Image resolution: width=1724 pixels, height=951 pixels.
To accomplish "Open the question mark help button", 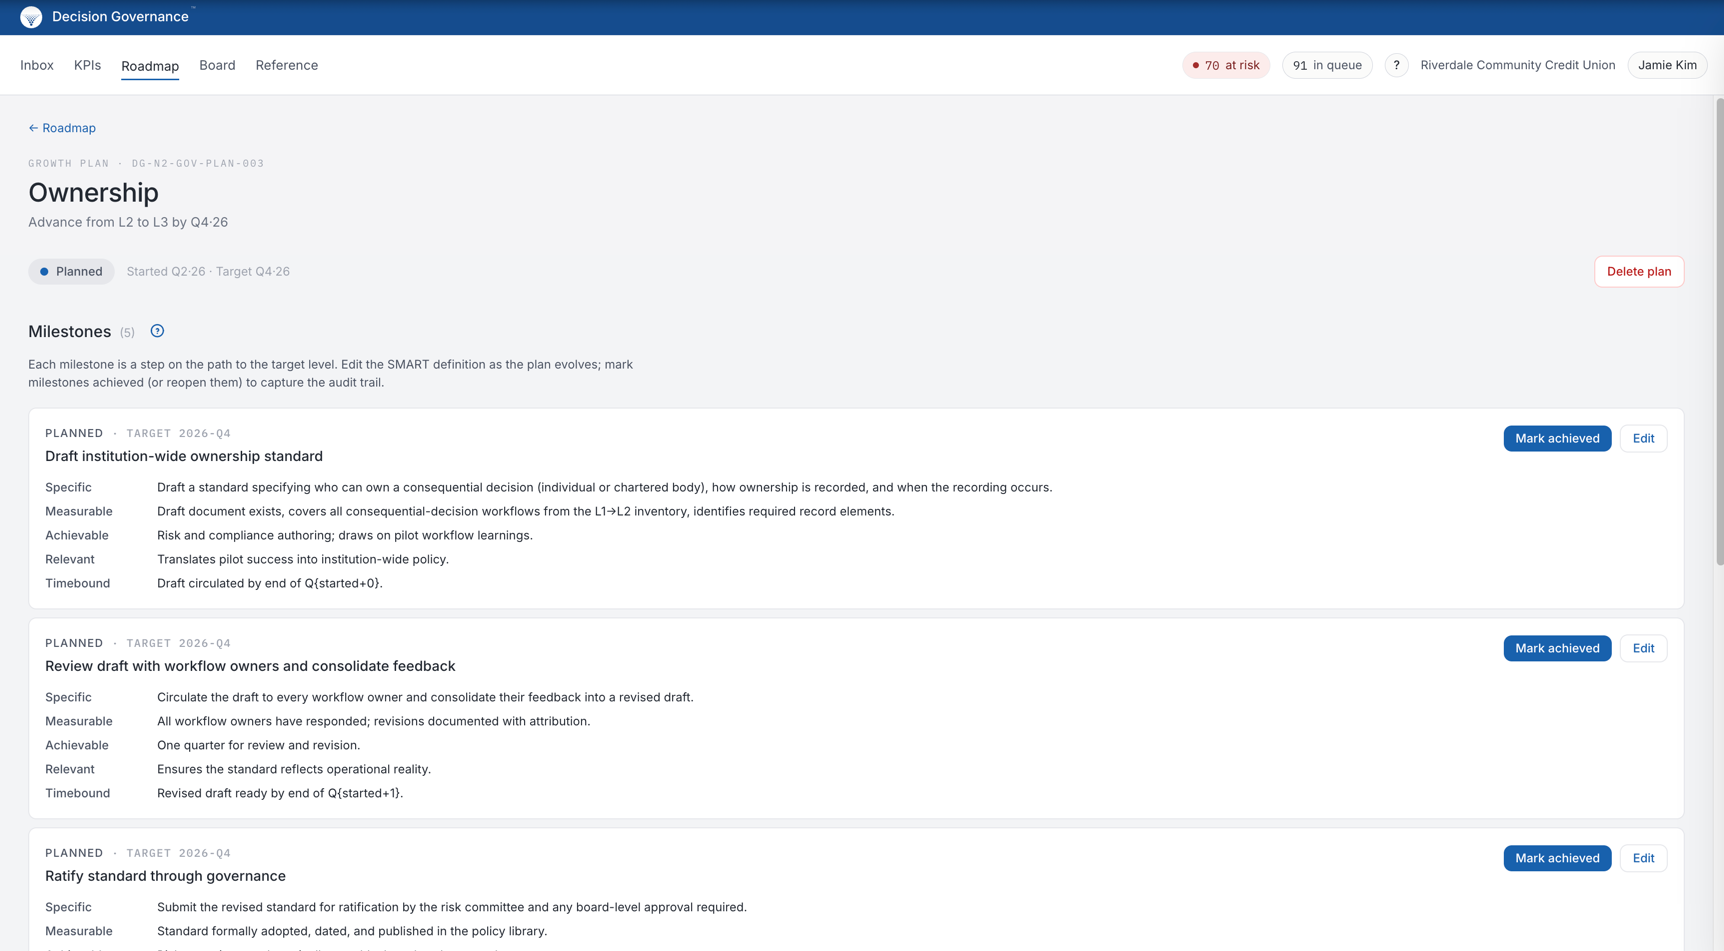I will tap(1396, 65).
